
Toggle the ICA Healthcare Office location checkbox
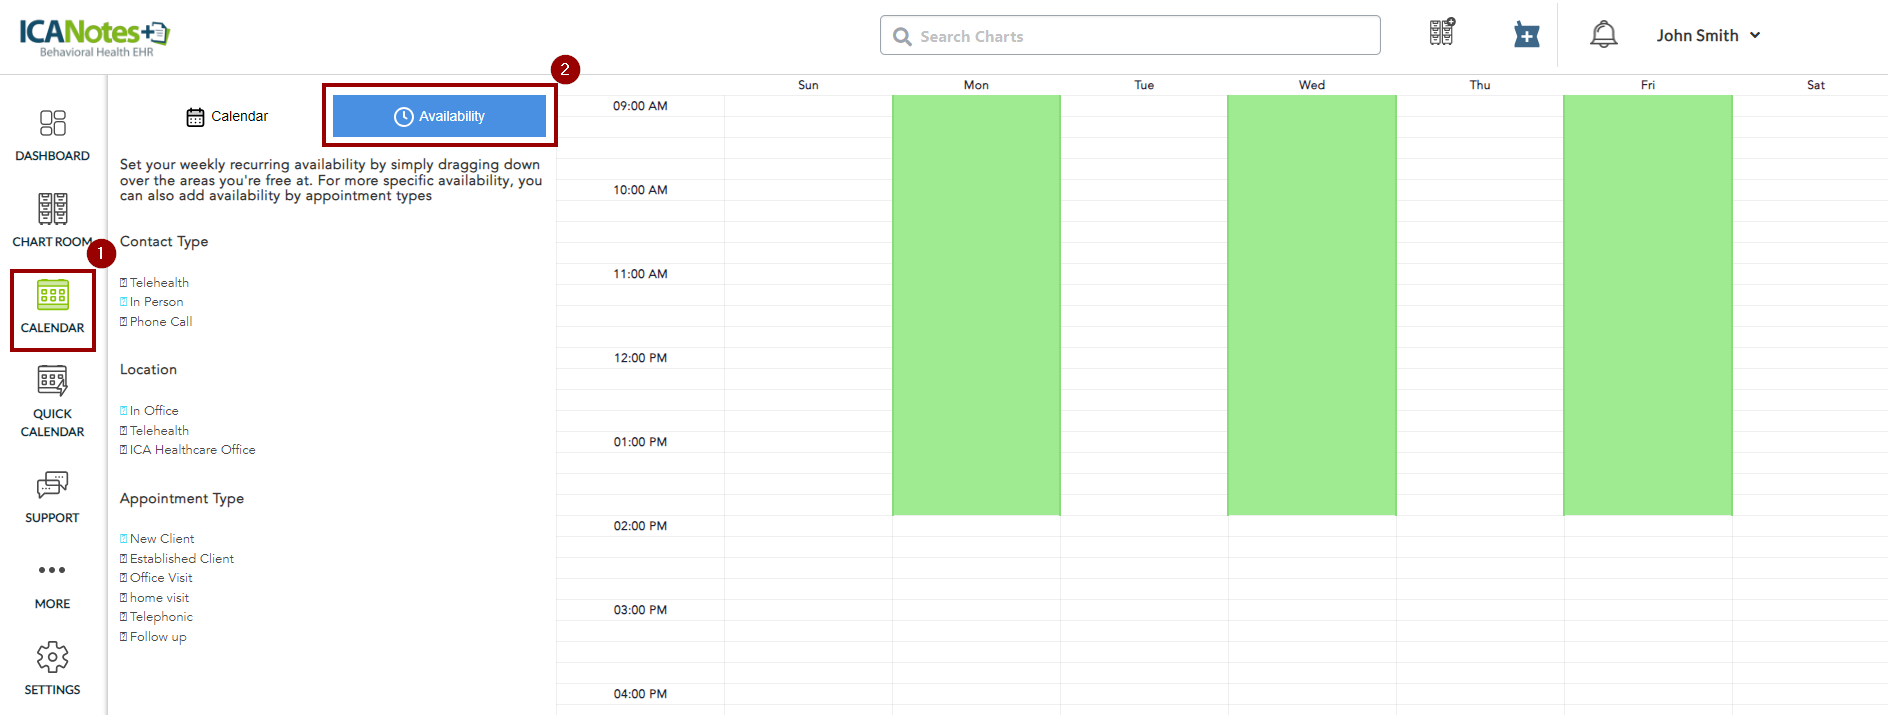124,450
